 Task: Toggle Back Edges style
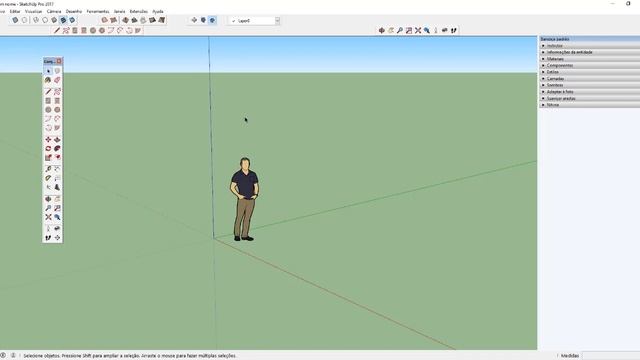coord(24,20)
